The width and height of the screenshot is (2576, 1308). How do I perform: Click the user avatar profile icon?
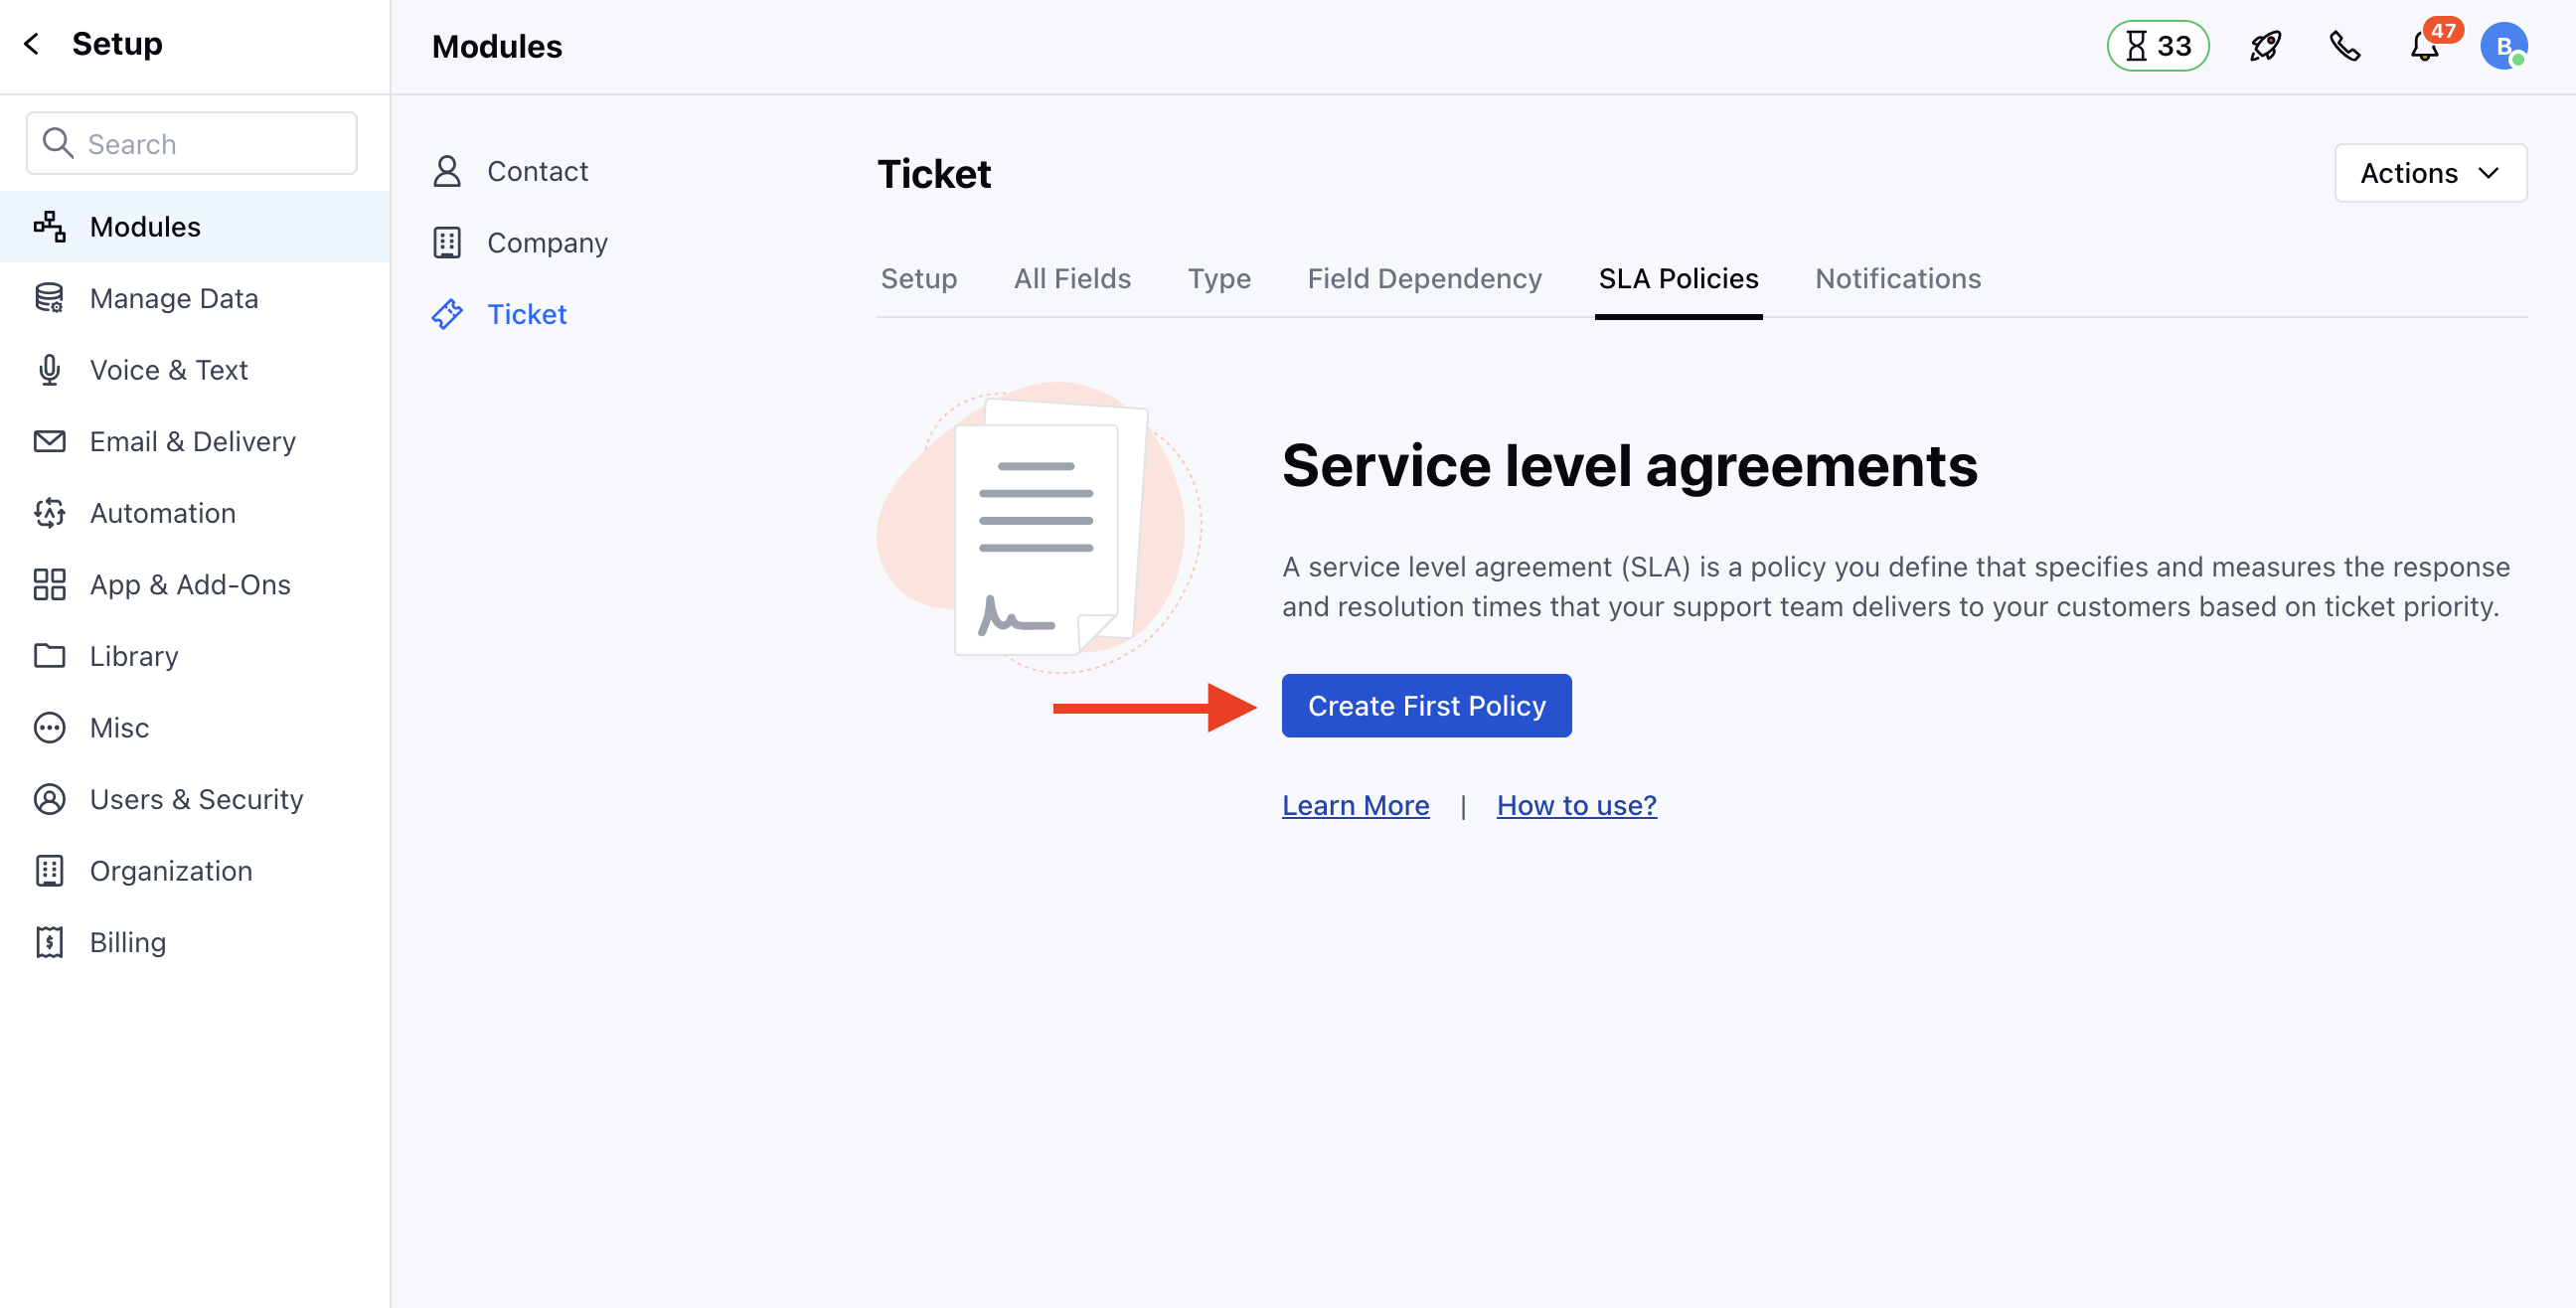pos(2503,46)
